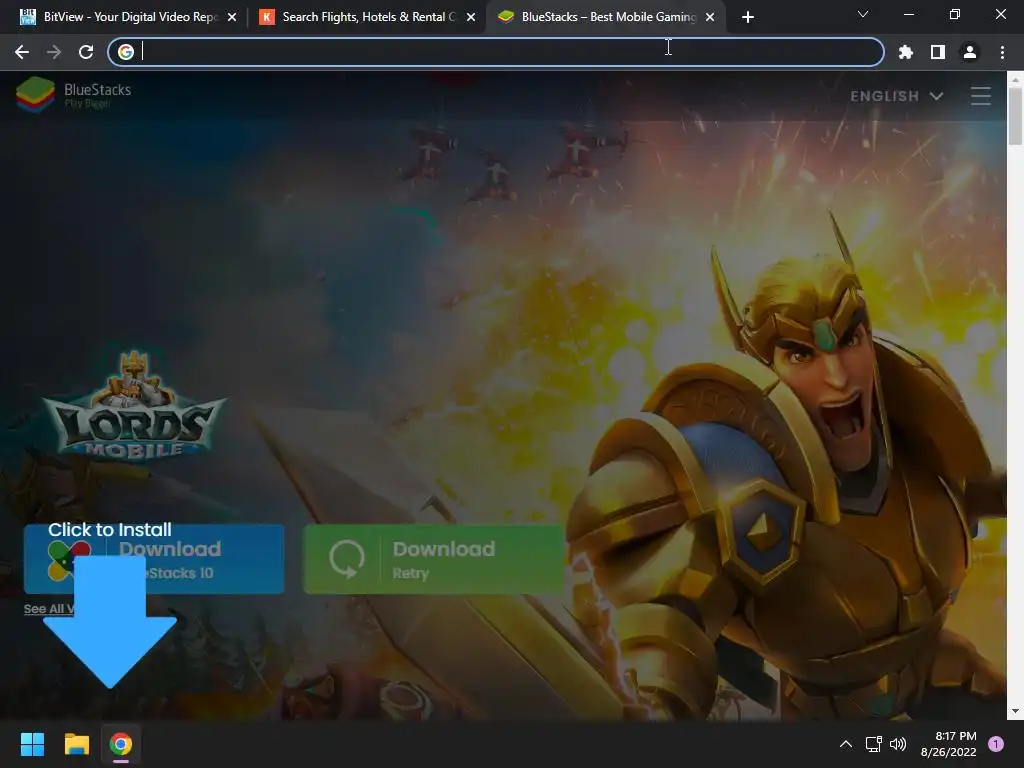The width and height of the screenshot is (1024, 768).
Task: Open the Extensions puzzle icon
Action: click(906, 52)
